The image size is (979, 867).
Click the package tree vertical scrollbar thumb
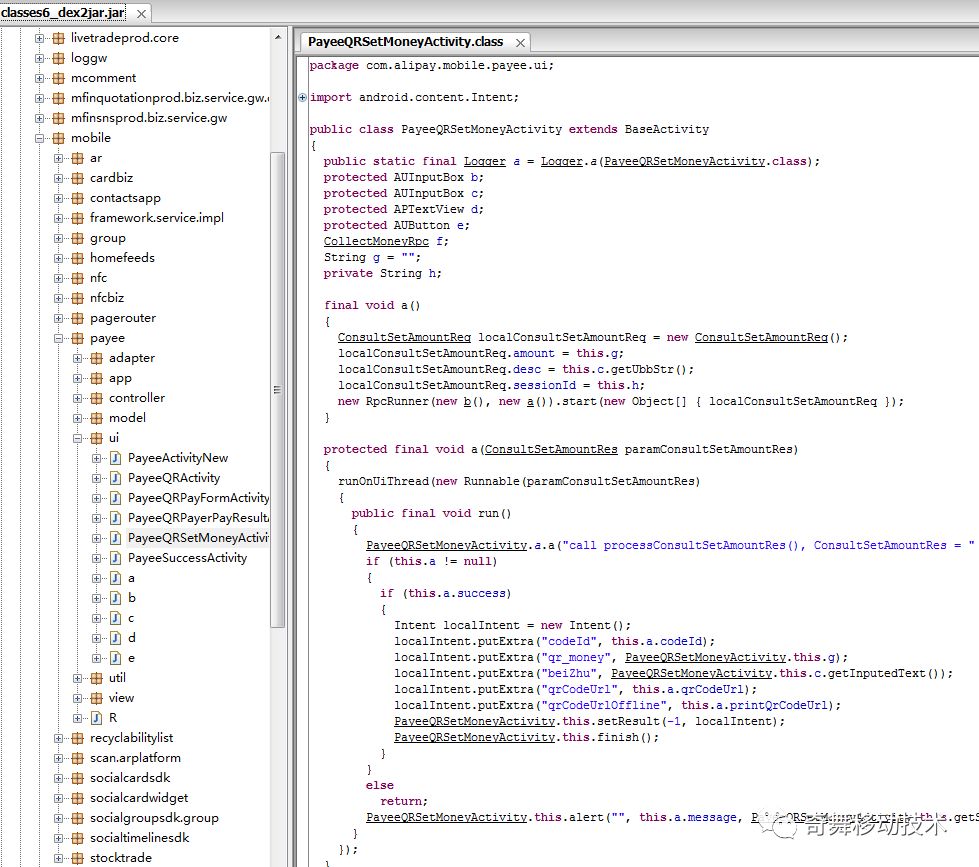(x=278, y=389)
